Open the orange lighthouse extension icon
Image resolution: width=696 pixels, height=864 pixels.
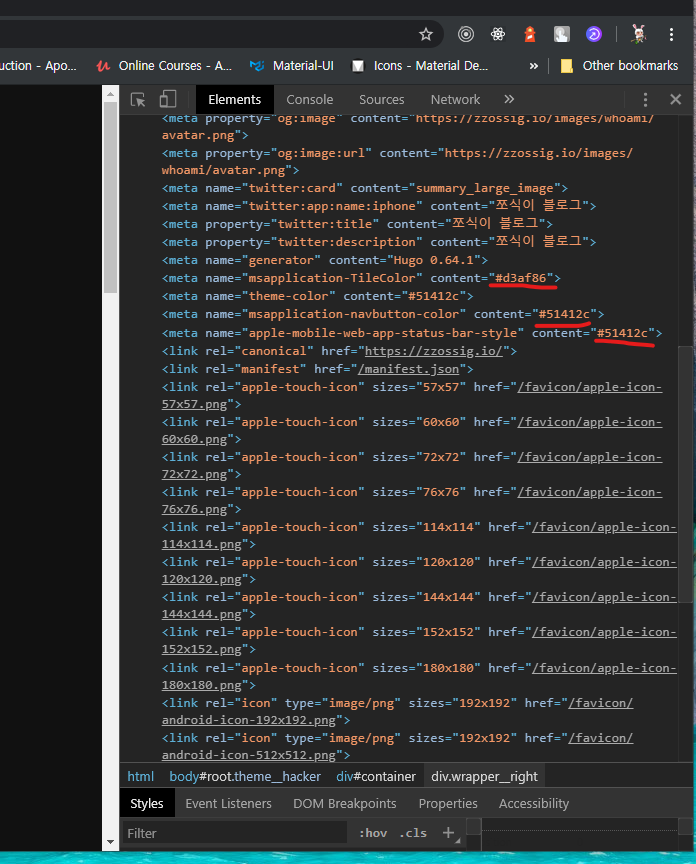[x=530, y=35]
